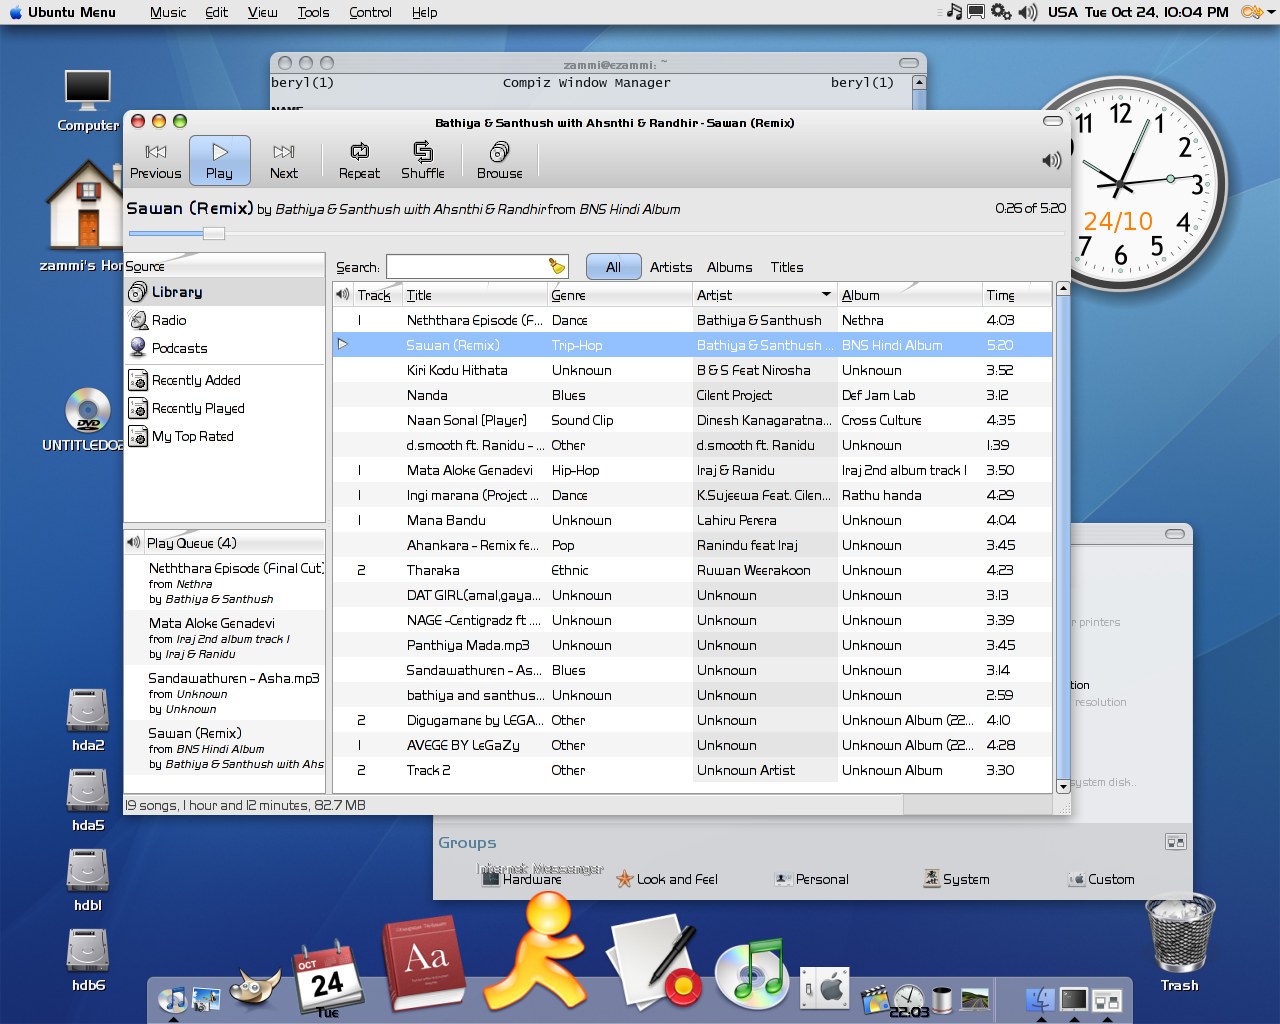Clear the search with the broom icon
Image resolution: width=1280 pixels, height=1024 pixels.
point(557,267)
